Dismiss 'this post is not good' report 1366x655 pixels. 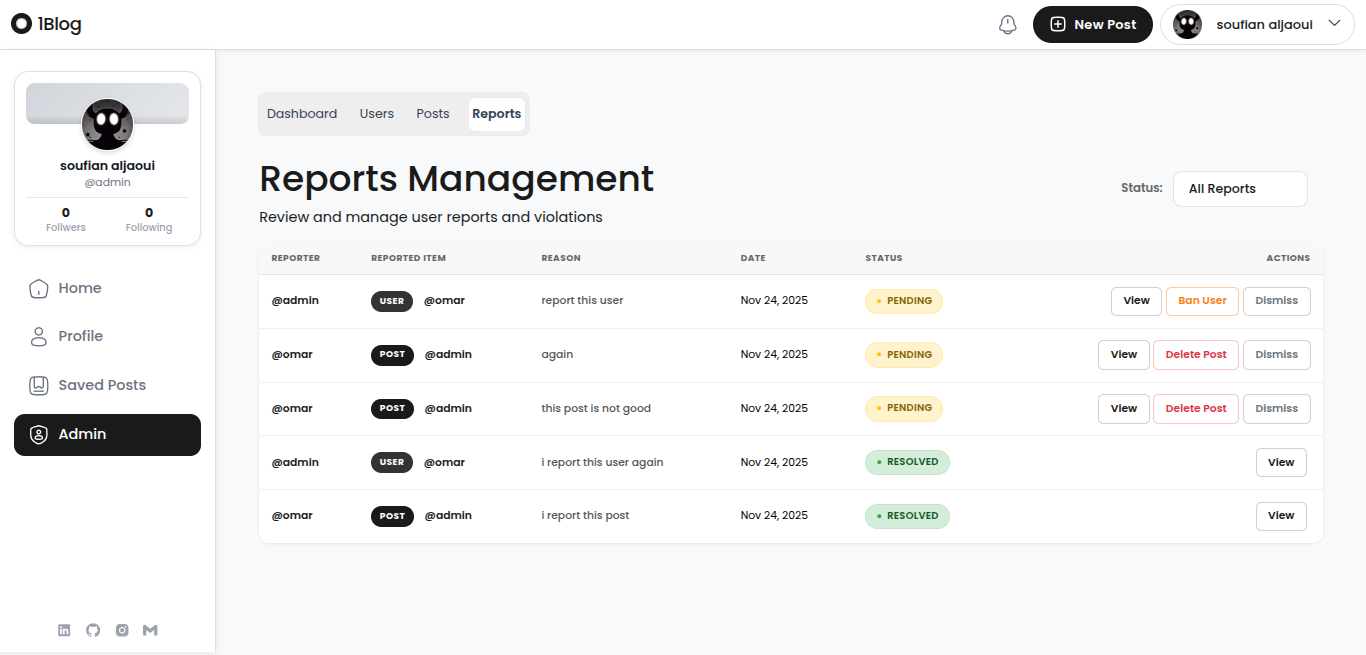click(1276, 409)
